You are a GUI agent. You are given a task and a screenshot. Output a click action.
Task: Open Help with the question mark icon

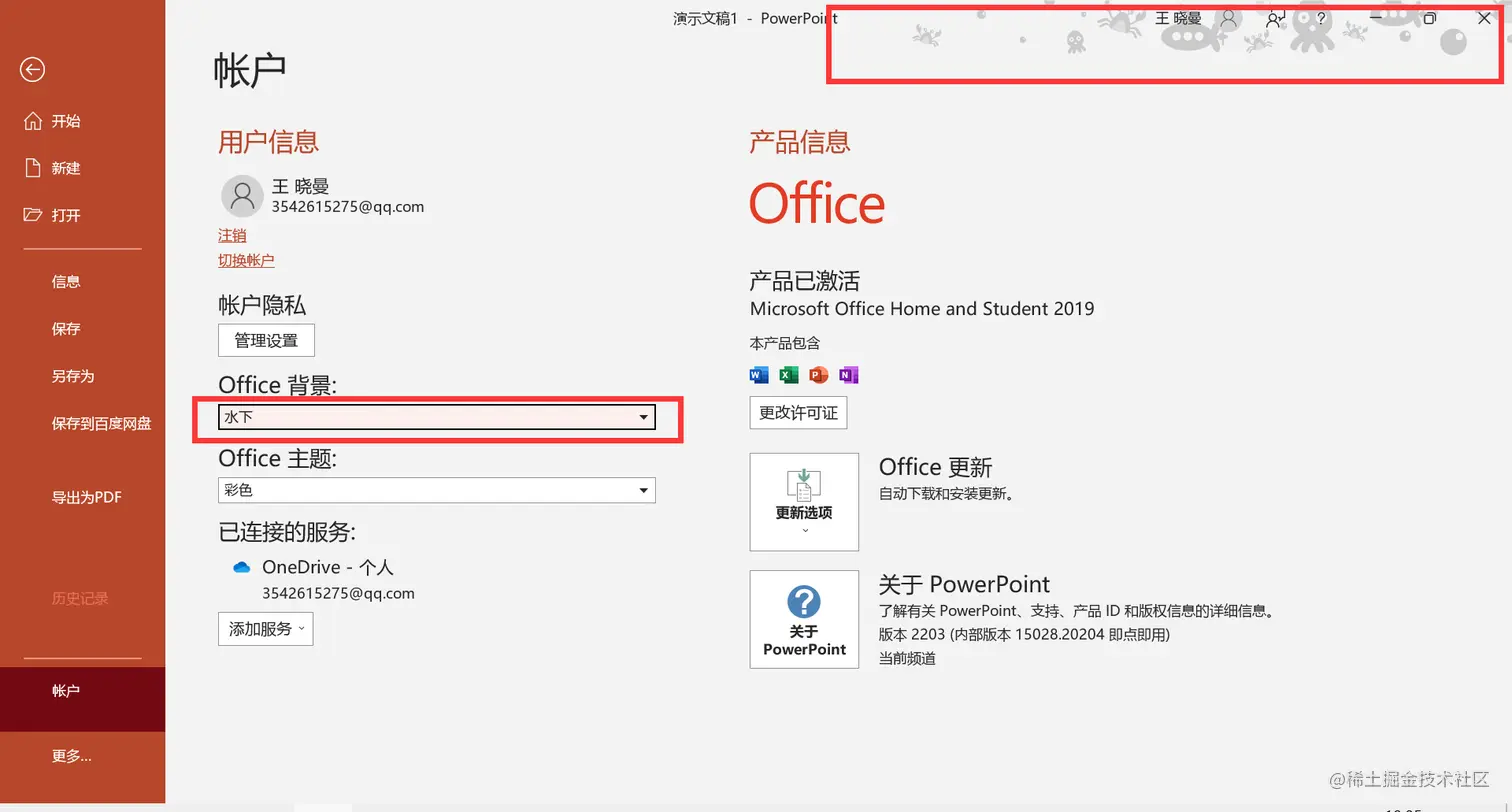point(1321,18)
